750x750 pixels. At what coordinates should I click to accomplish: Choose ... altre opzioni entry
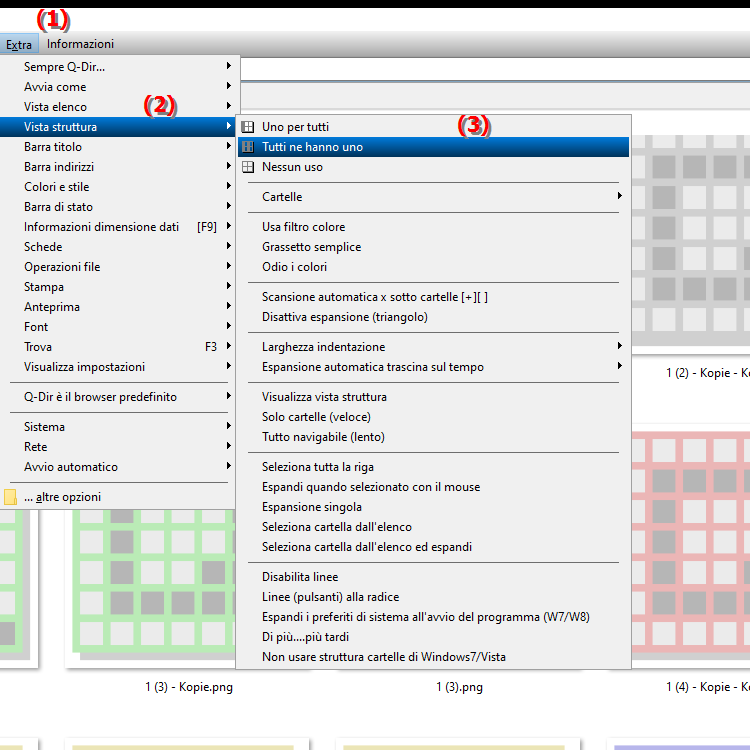[x=117, y=497]
